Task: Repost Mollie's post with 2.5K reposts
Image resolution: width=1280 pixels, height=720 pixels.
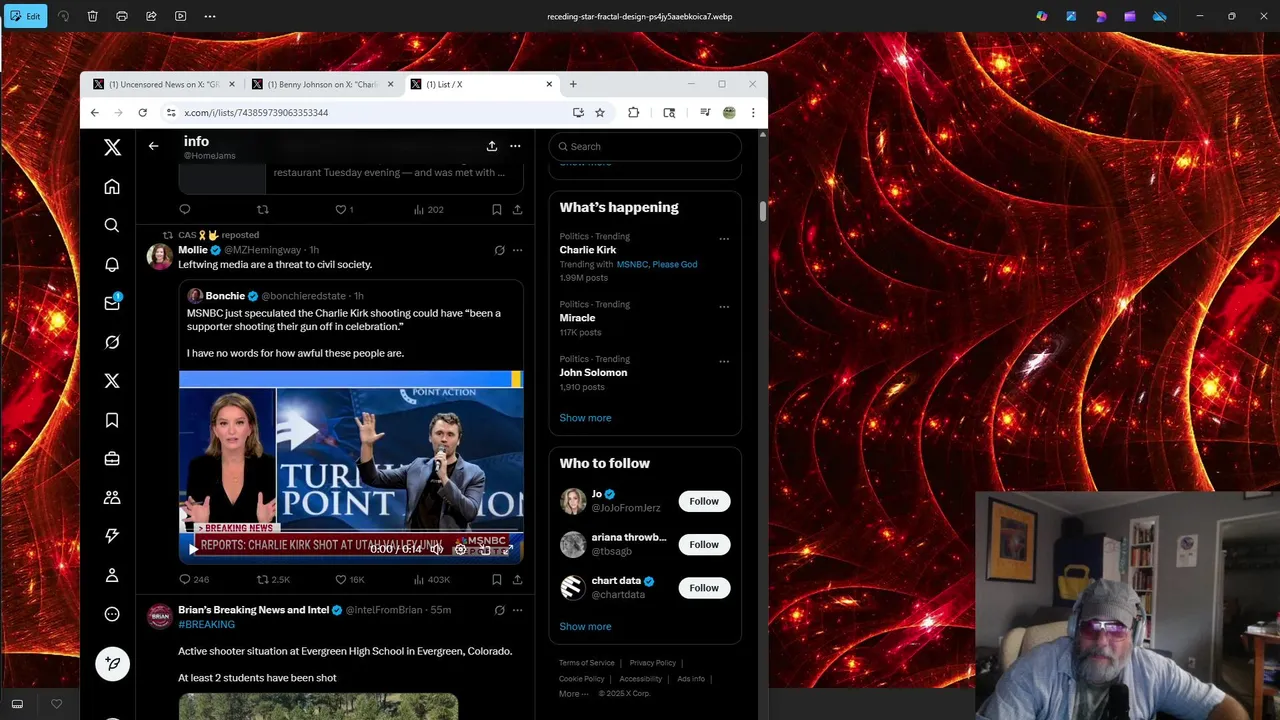Action: pos(273,579)
